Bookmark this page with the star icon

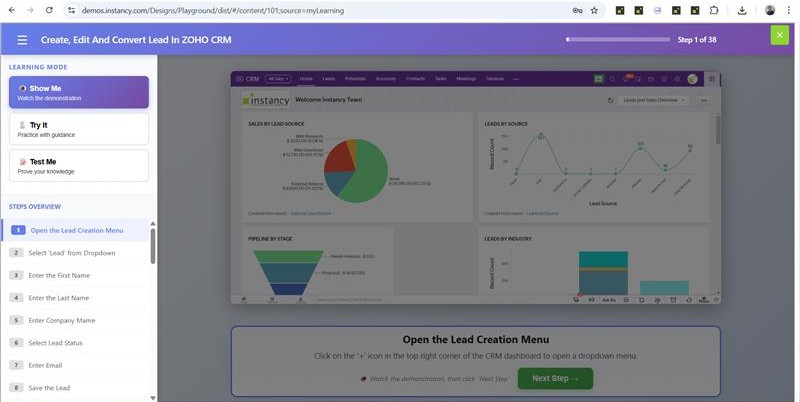coord(594,10)
